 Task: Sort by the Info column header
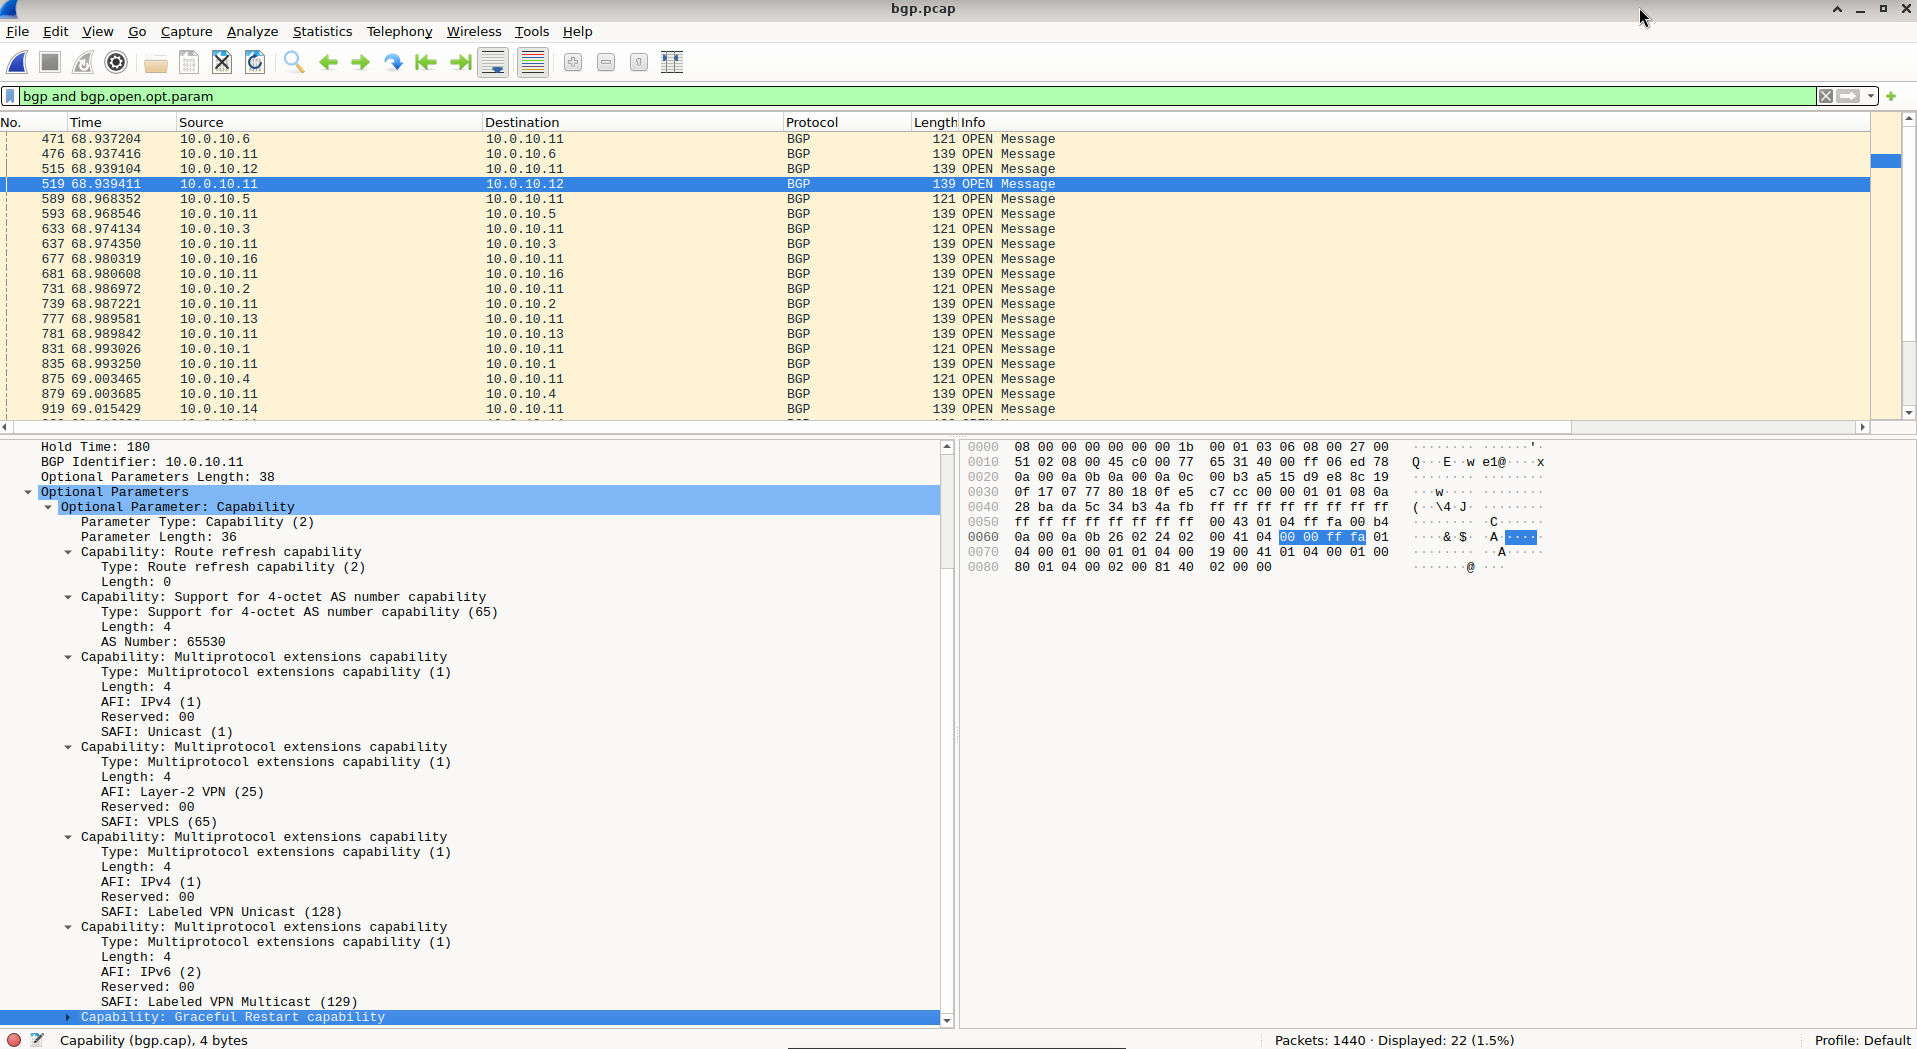click(1414, 122)
